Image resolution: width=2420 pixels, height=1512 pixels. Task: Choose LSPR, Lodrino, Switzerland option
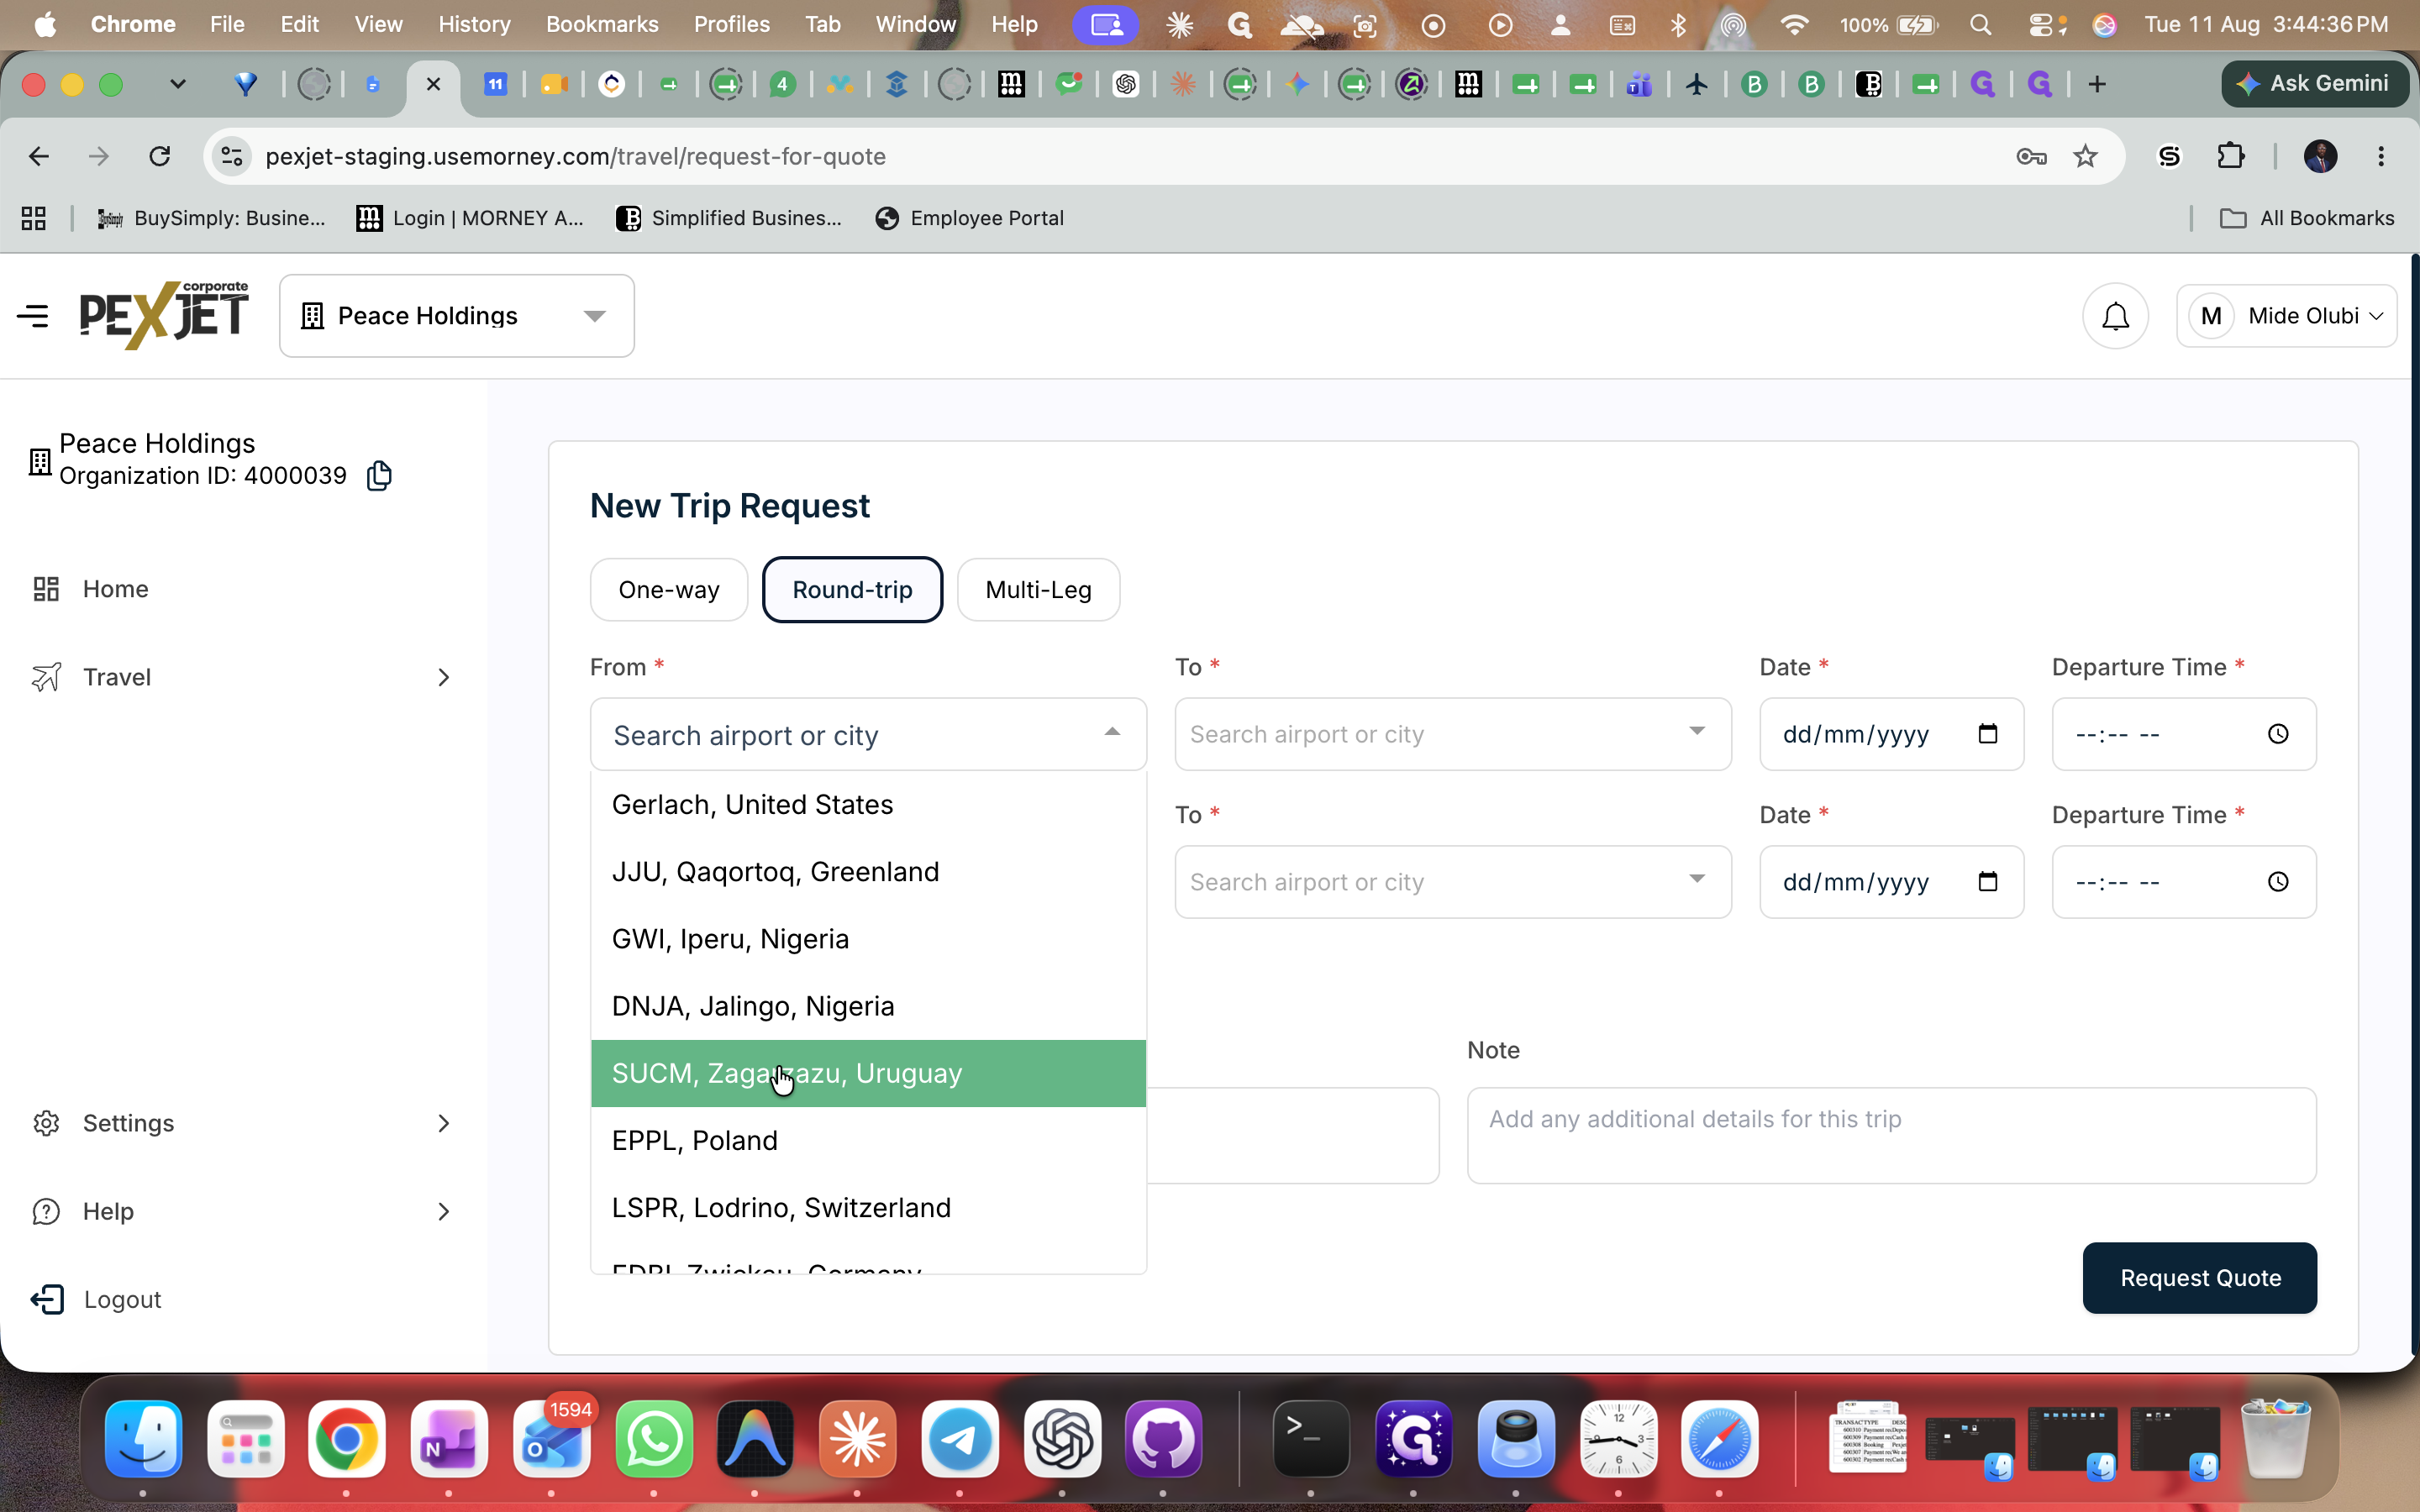[868, 1208]
